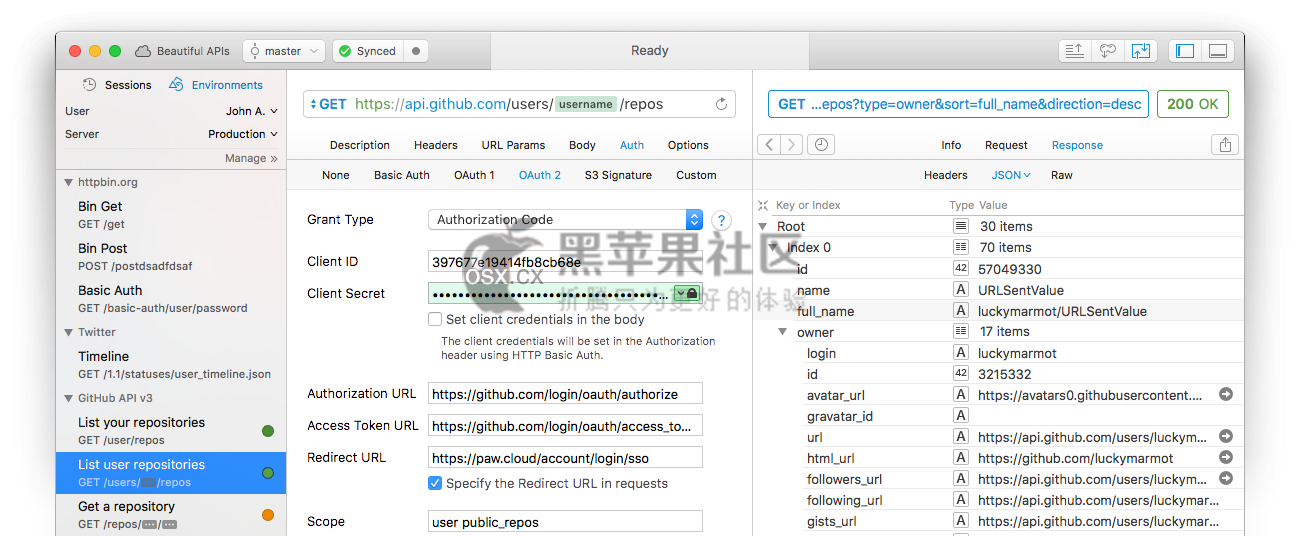Click the string type icon for login row

(961, 353)
